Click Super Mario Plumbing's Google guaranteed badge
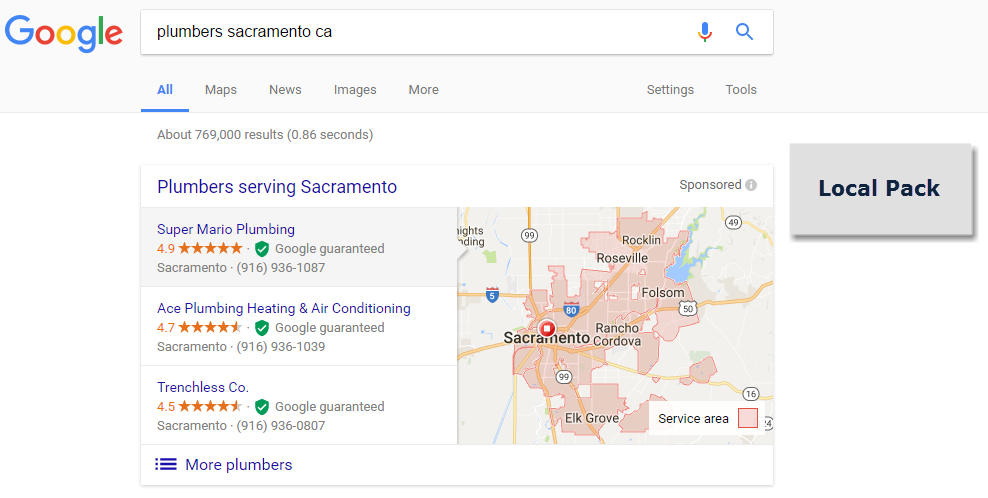 coord(262,249)
